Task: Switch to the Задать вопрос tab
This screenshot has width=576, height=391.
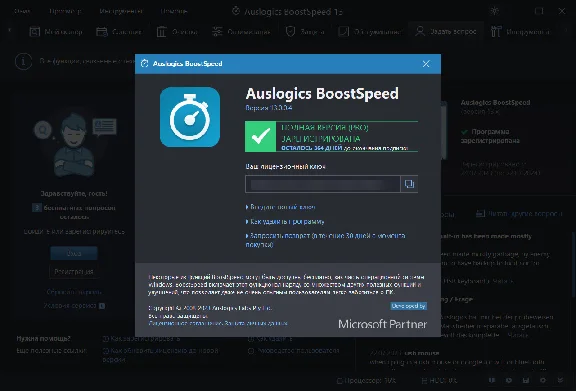Action: pyautogui.click(x=446, y=32)
